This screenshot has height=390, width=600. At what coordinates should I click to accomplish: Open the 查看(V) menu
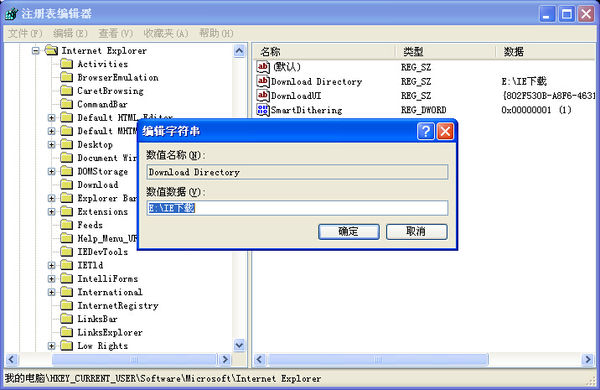tap(116, 34)
